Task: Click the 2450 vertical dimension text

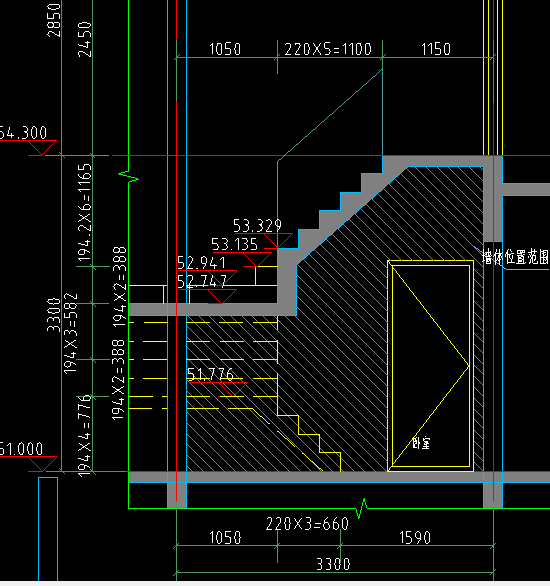Action: [85, 39]
